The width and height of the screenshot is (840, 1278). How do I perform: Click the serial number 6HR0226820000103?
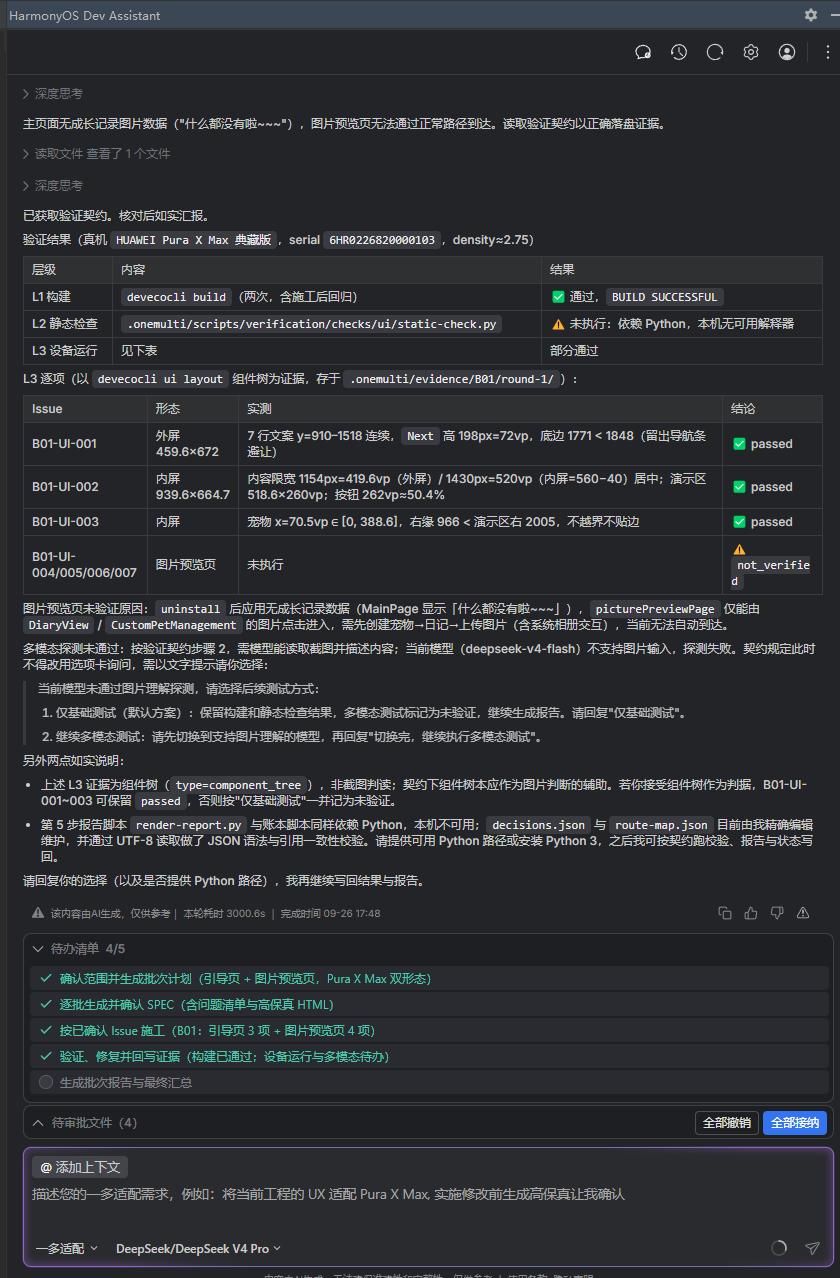click(381, 240)
